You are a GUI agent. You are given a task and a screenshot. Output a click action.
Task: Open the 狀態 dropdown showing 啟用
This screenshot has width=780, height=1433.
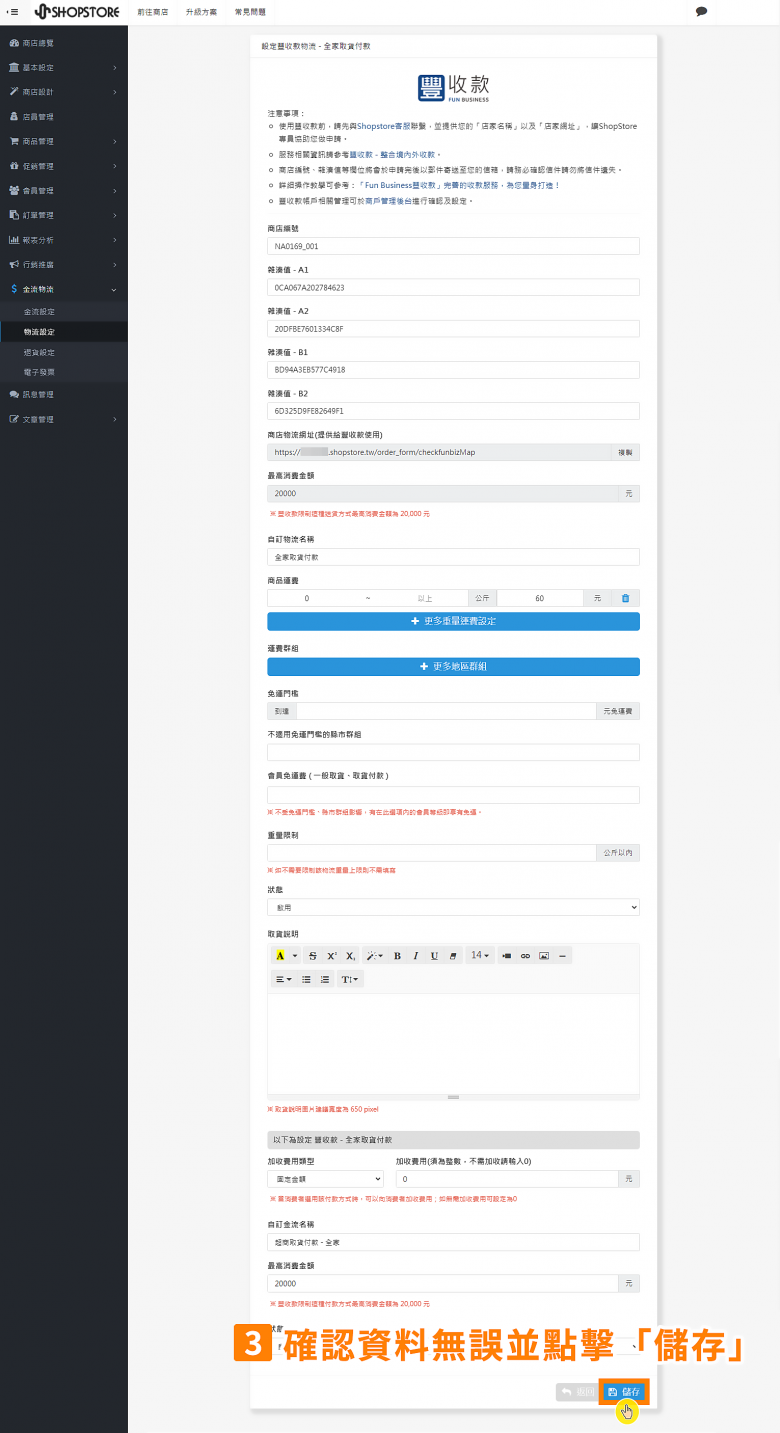tap(453, 907)
